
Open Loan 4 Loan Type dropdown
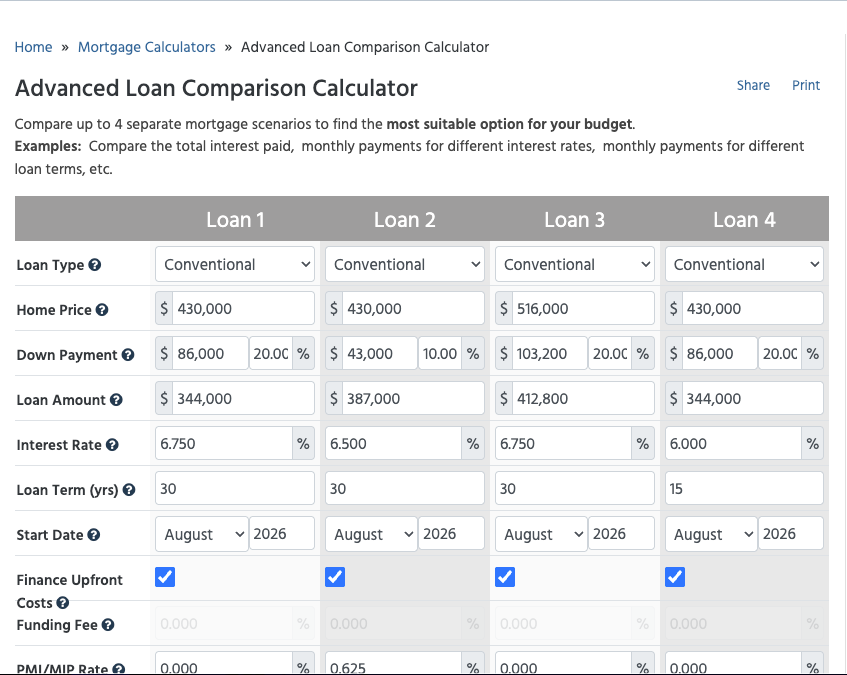(744, 264)
